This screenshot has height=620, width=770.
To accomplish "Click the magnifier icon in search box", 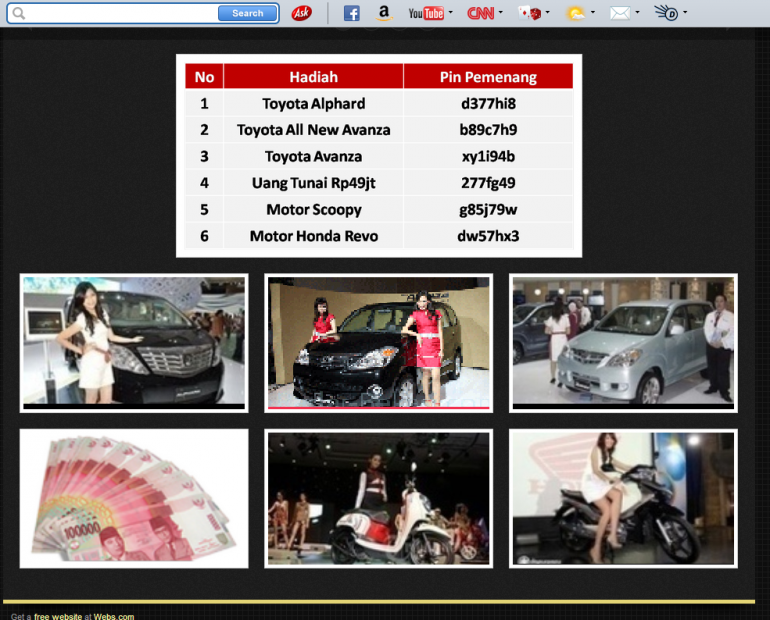I will [18, 13].
